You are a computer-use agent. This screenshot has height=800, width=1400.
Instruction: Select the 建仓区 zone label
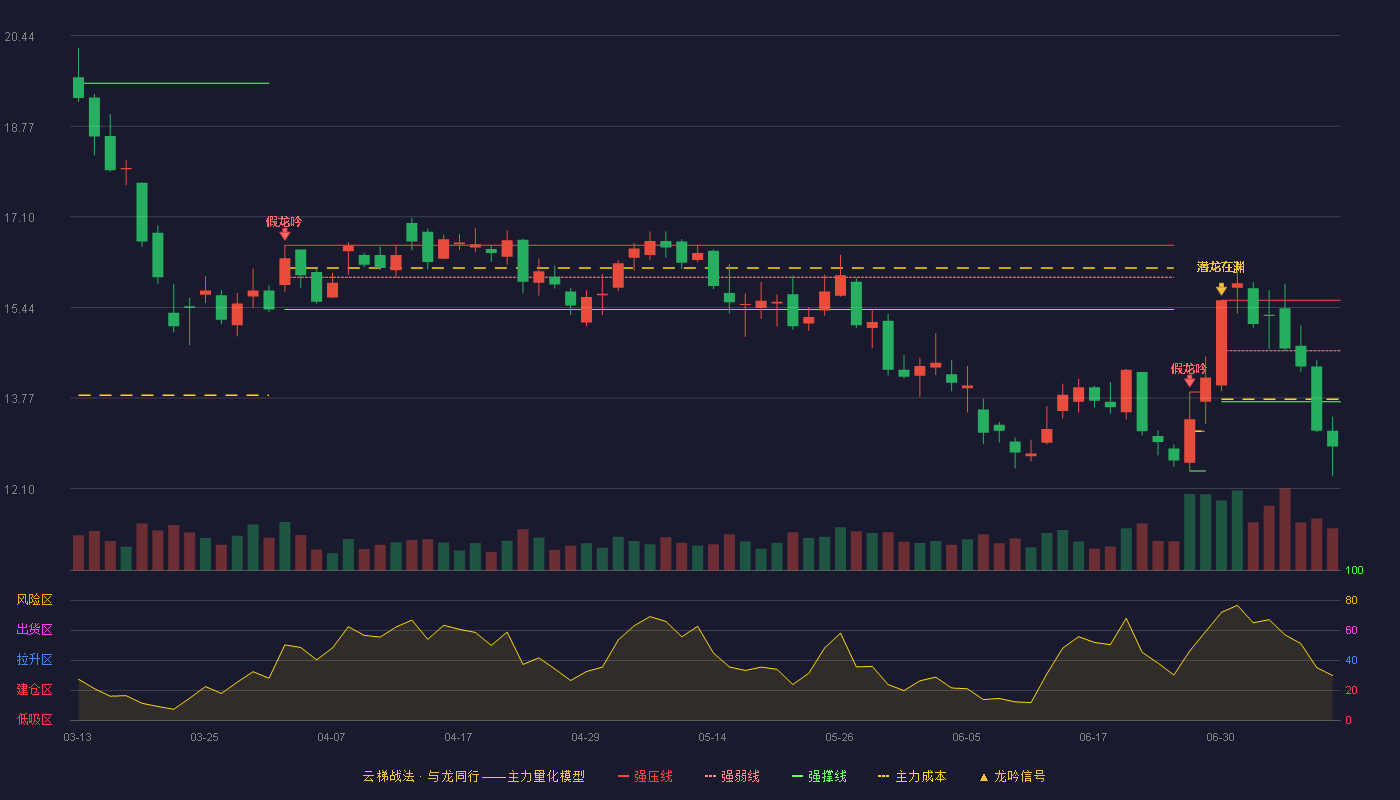34,690
